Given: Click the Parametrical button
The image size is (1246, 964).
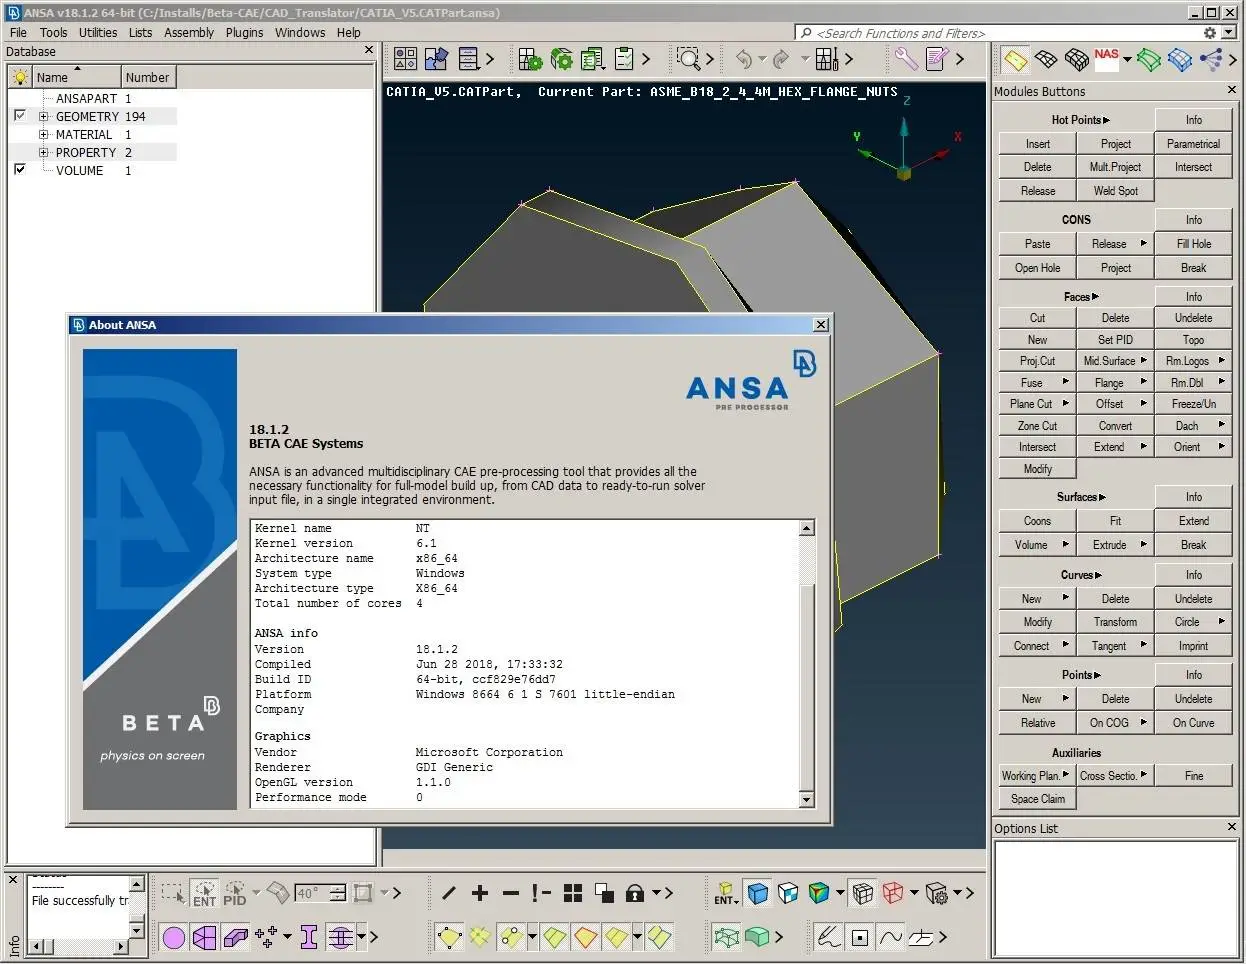Looking at the screenshot, I should [x=1193, y=144].
